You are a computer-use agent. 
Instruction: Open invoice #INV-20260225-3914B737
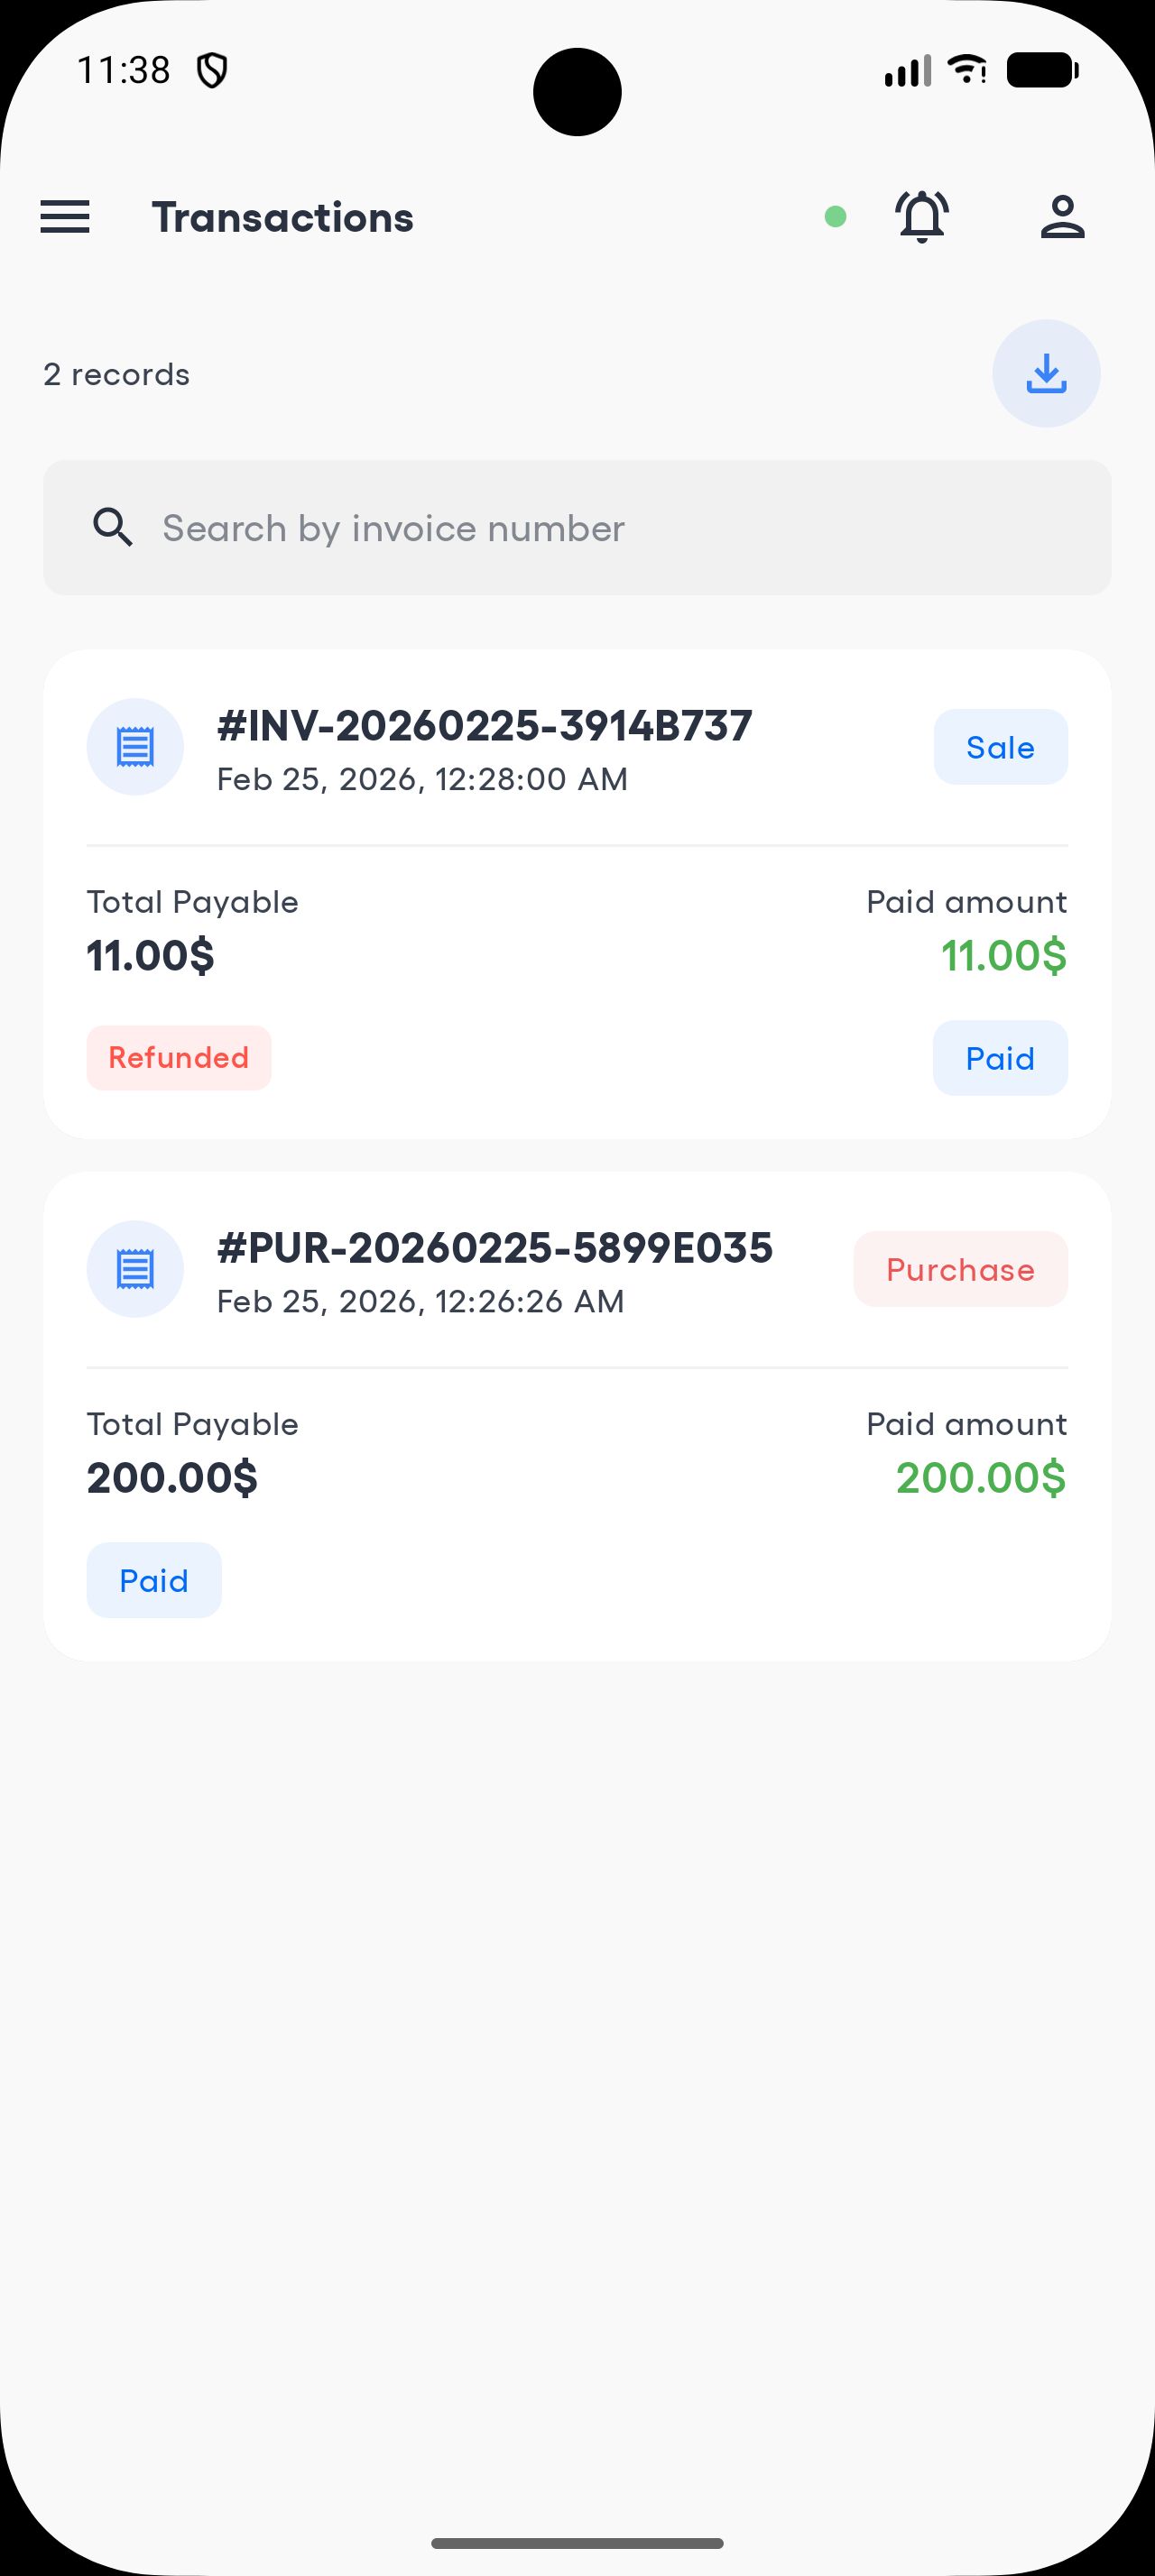(x=484, y=726)
